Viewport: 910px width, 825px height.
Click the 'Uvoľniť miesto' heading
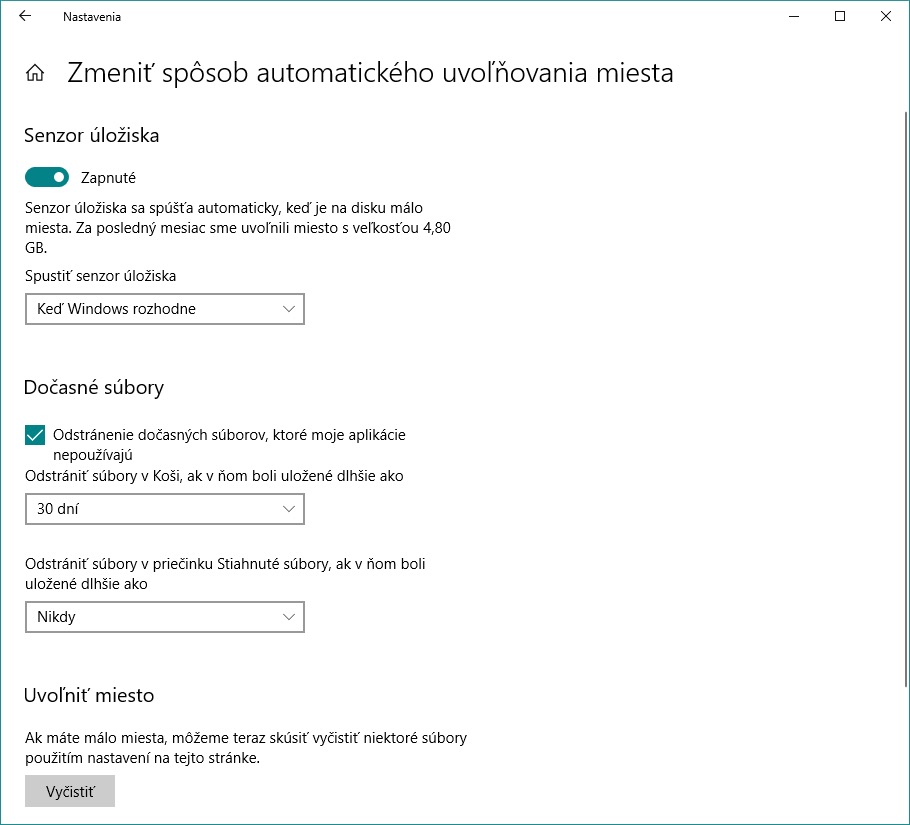pyautogui.click(x=89, y=695)
